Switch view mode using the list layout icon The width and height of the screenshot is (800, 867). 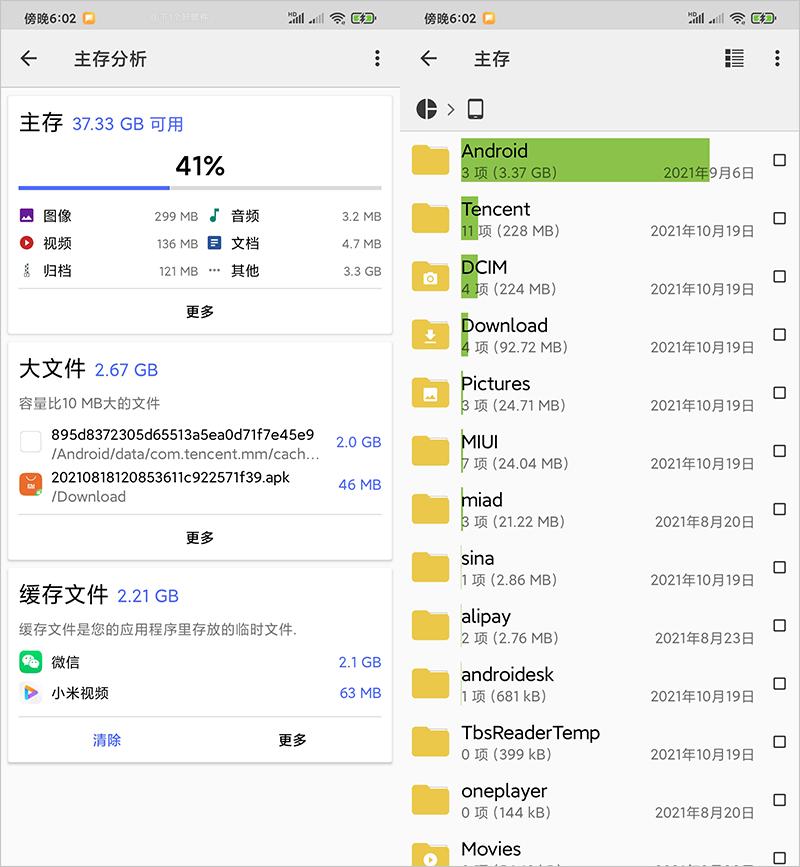734,58
